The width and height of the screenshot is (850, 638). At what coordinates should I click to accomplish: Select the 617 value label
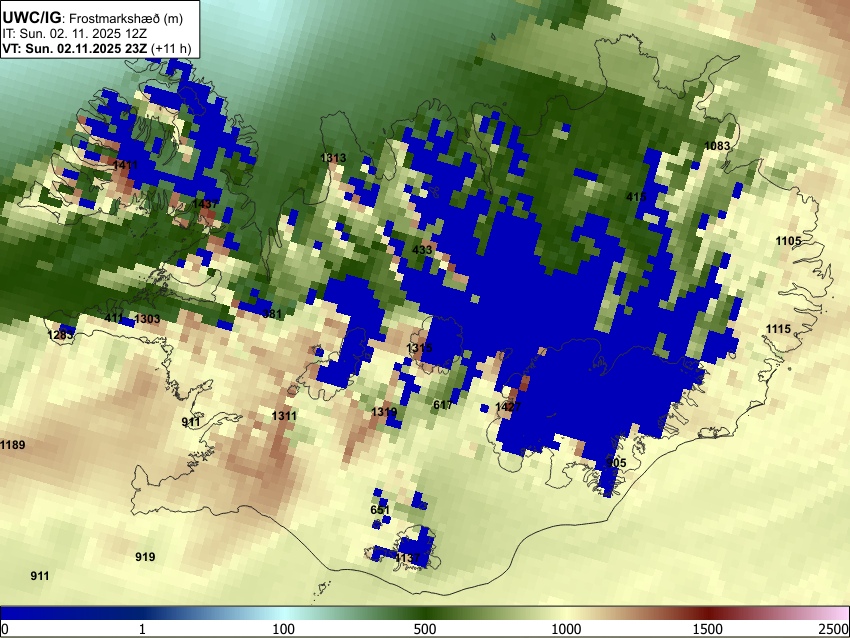coord(443,405)
